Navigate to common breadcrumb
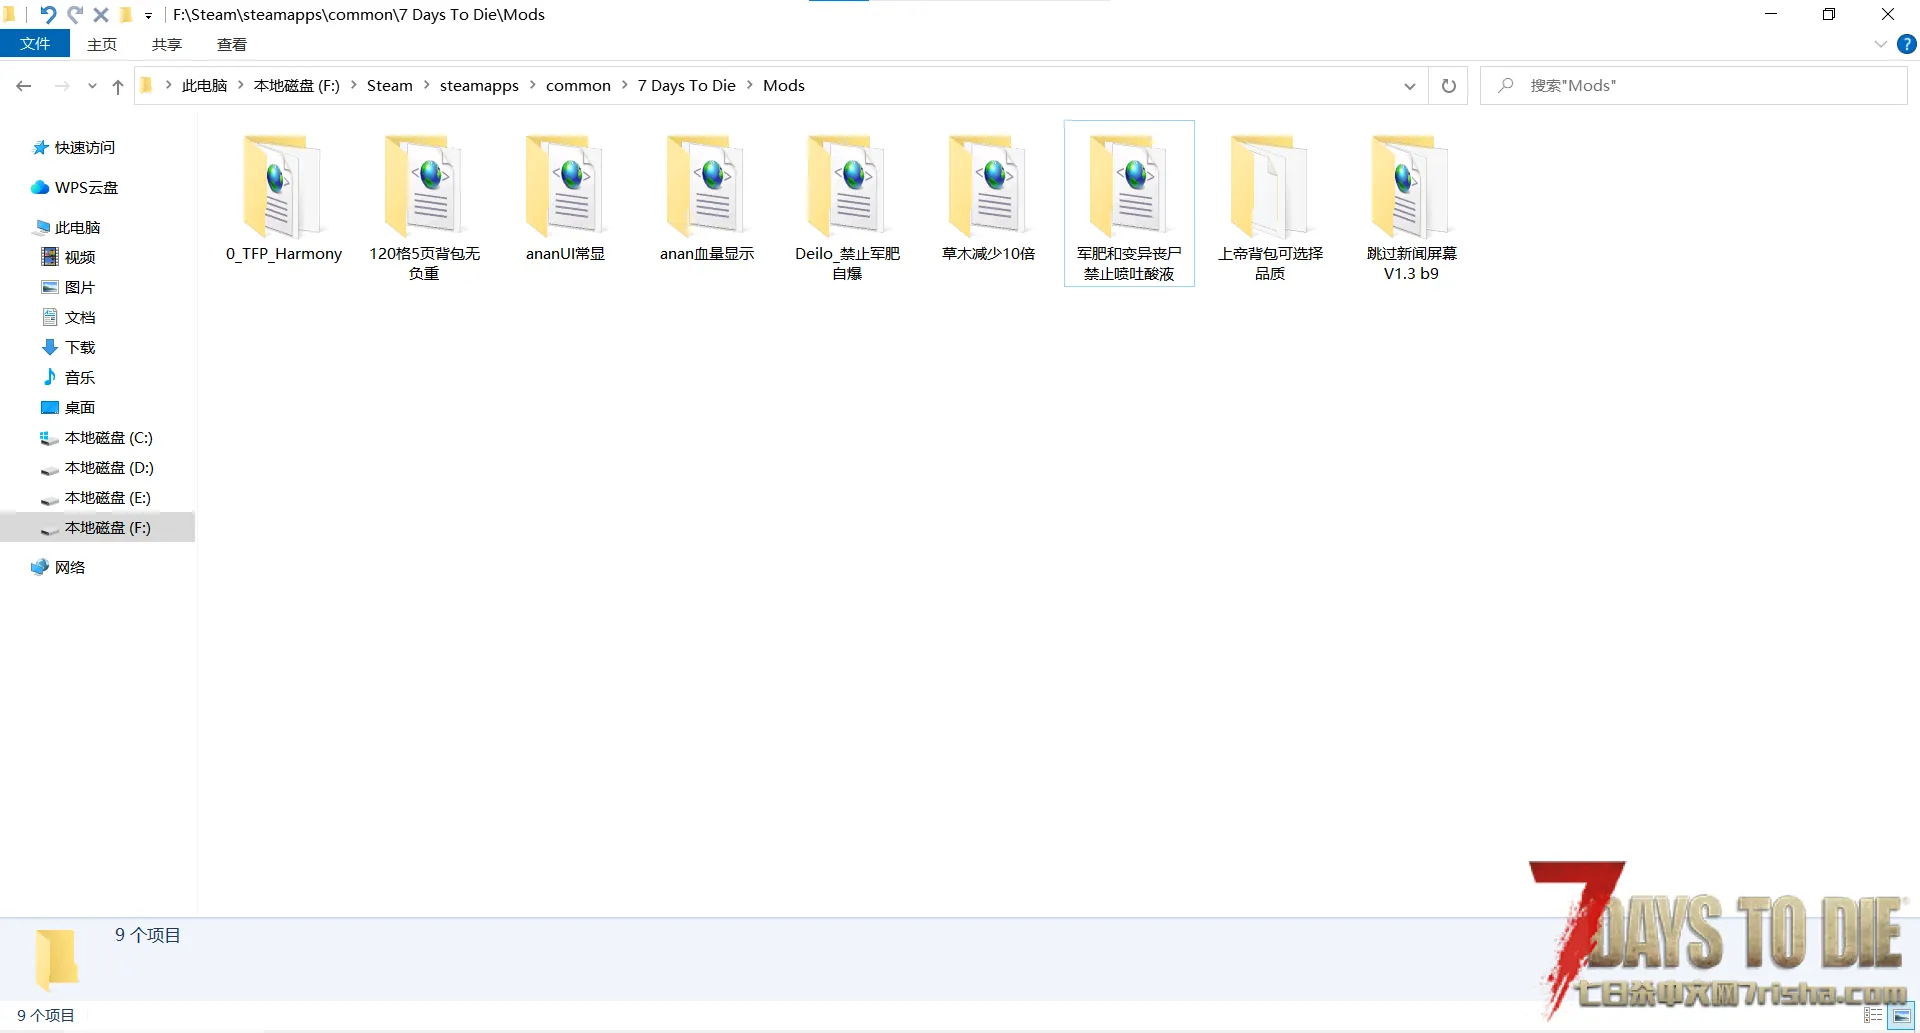Image resolution: width=1920 pixels, height=1033 pixels. pyautogui.click(x=578, y=85)
